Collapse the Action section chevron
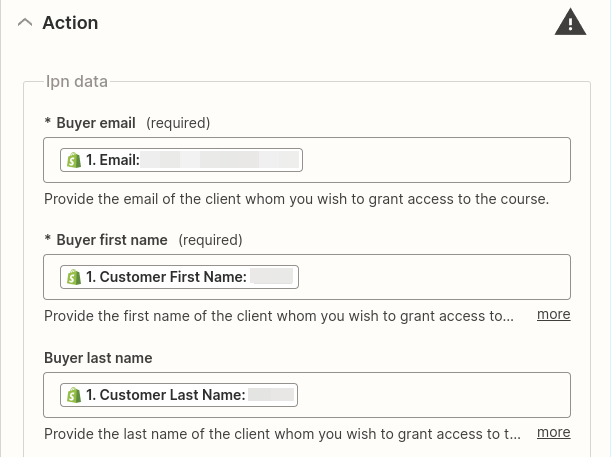The image size is (611, 457). [25, 23]
